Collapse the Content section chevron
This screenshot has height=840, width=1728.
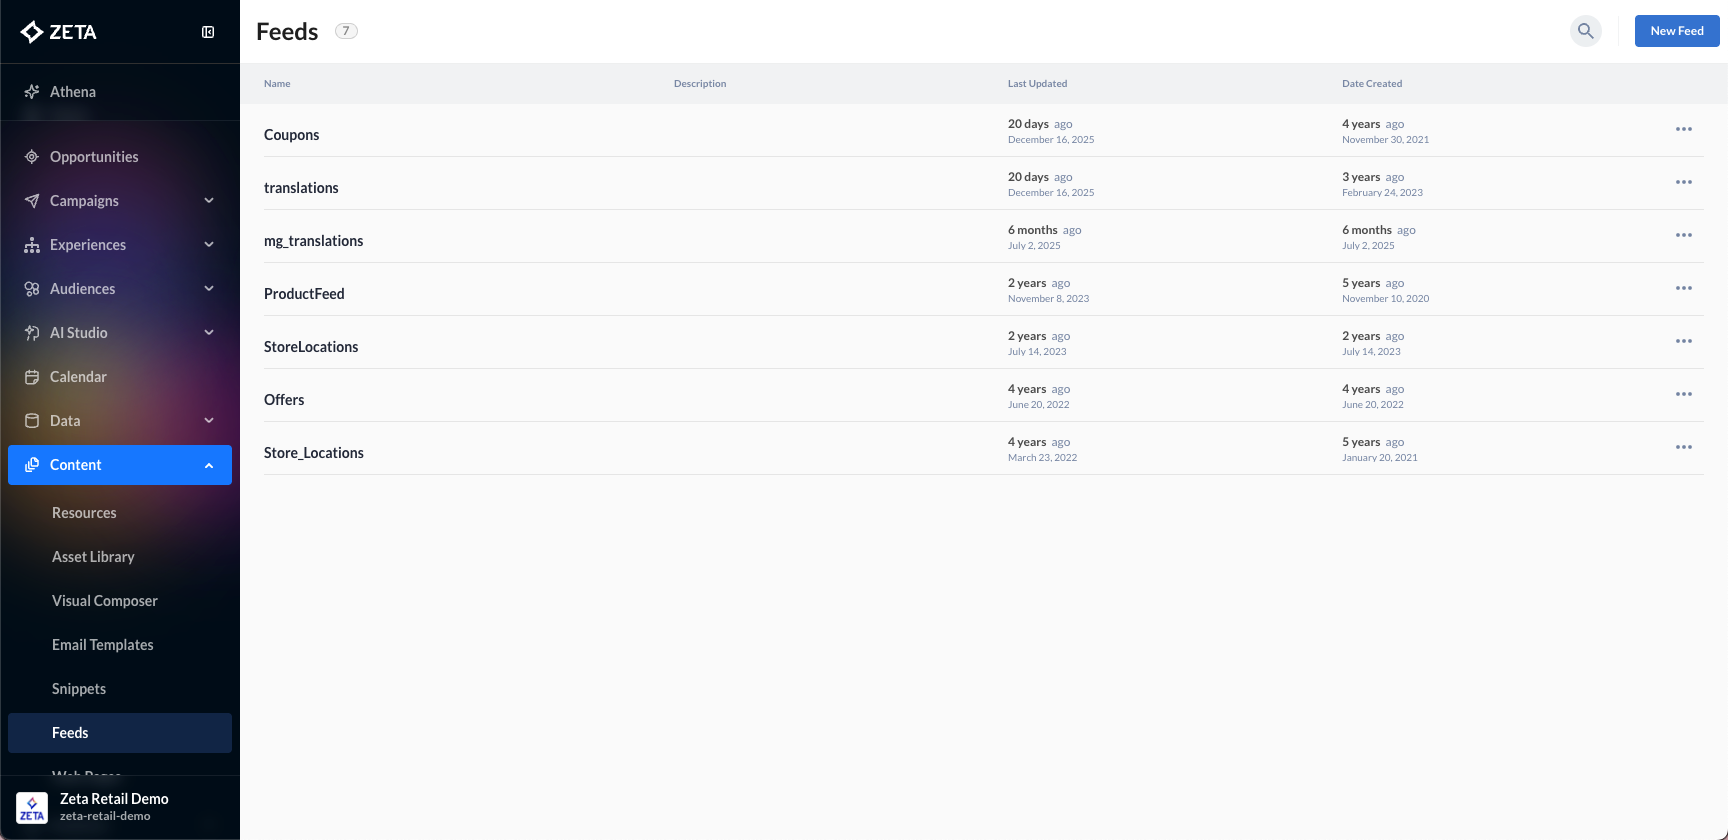click(x=209, y=465)
